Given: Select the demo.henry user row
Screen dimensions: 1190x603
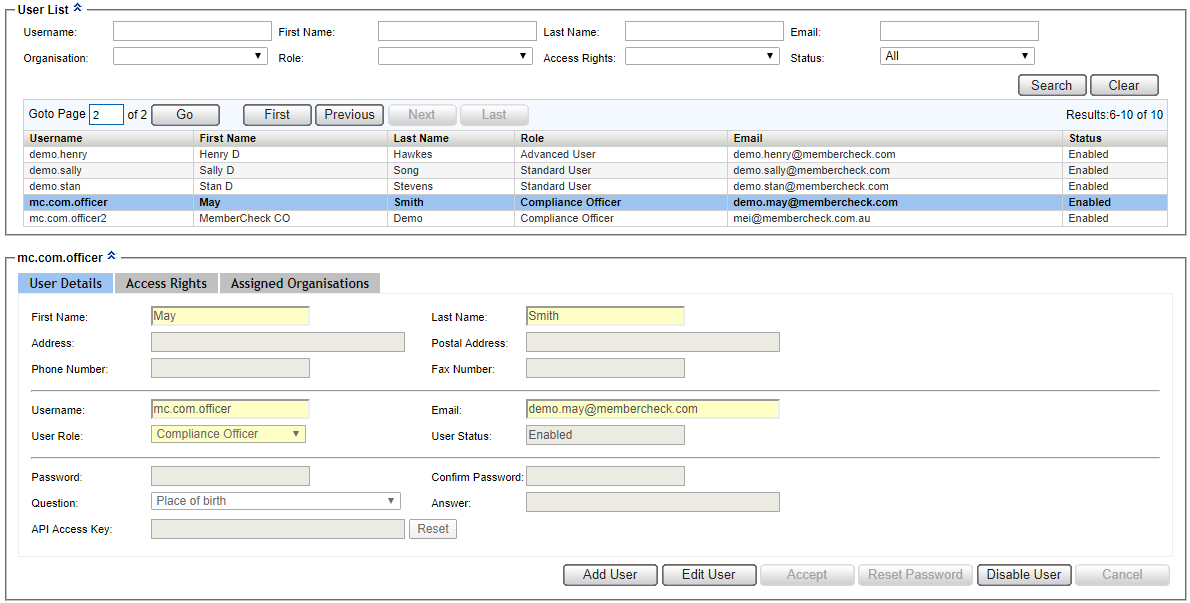Looking at the screenshot, I should click(595, 154).
